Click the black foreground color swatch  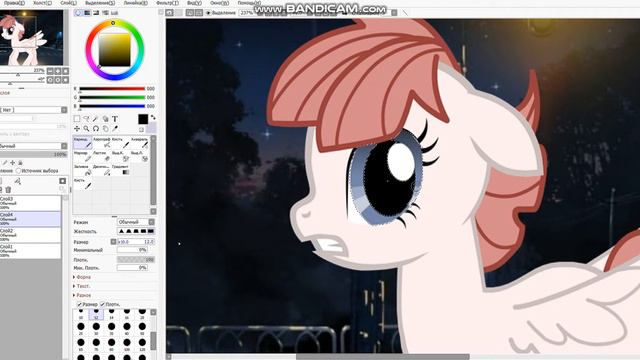point(143,119)
